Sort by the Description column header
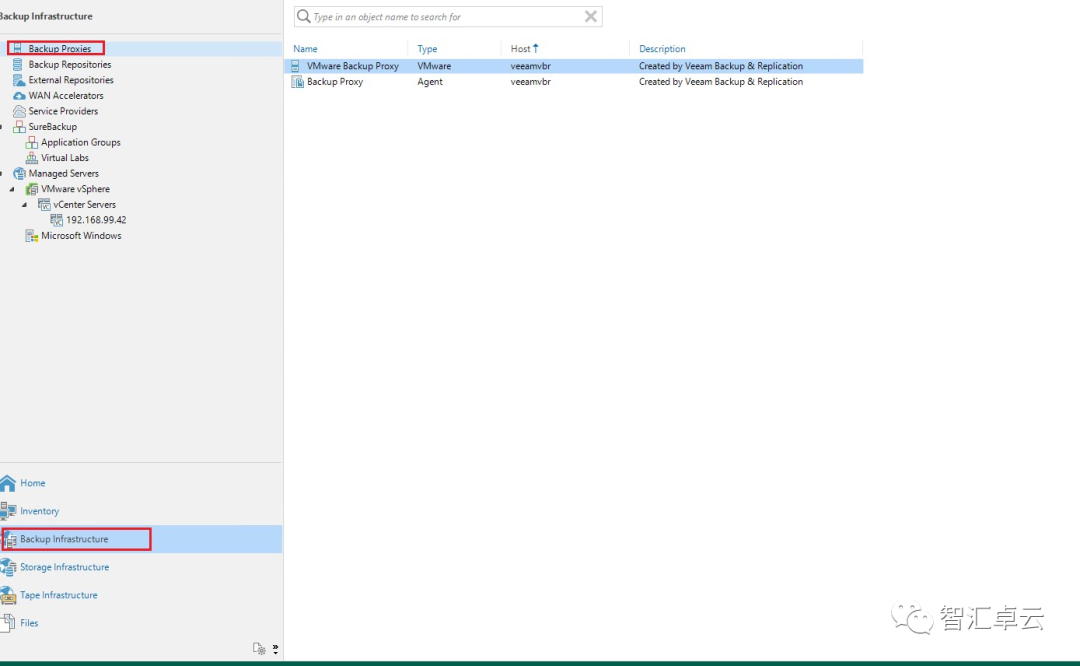This screenshot has width=1080, height=666. [662, 49]
